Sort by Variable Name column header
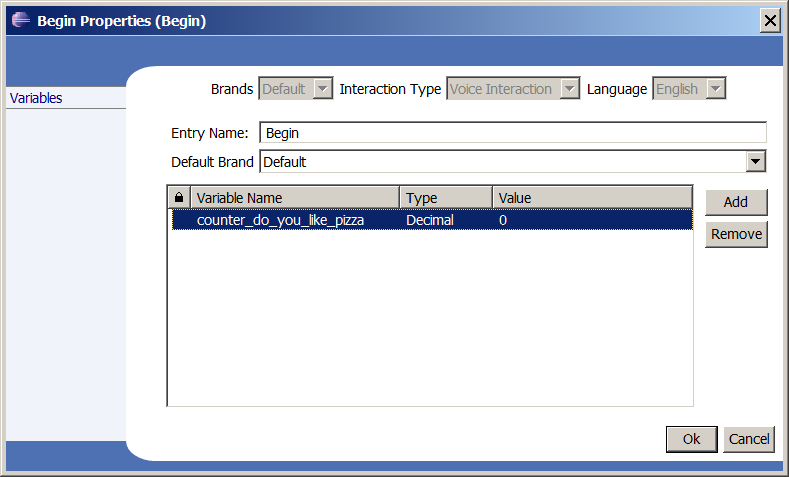789x477 pixels. (x=295, y=198)
